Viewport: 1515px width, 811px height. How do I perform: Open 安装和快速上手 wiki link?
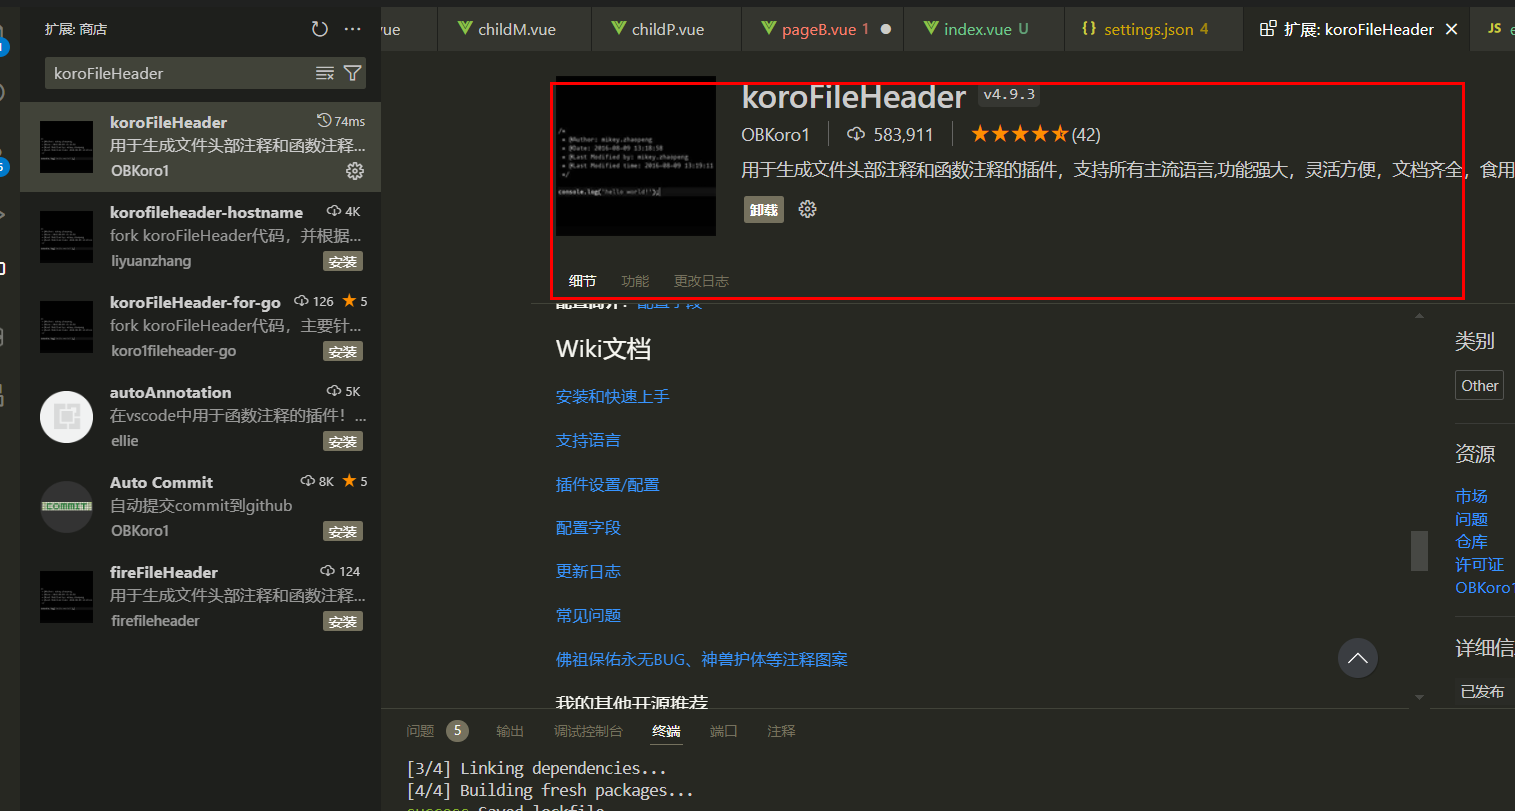[x=613, y=397]
